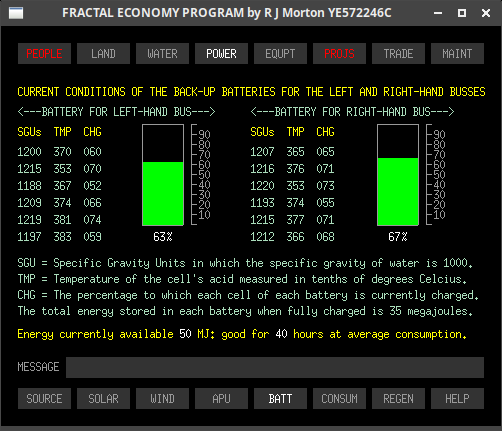This screenshot has height=431, width=502.
Task: Click the CHG definition line
Action: point(248,295)
